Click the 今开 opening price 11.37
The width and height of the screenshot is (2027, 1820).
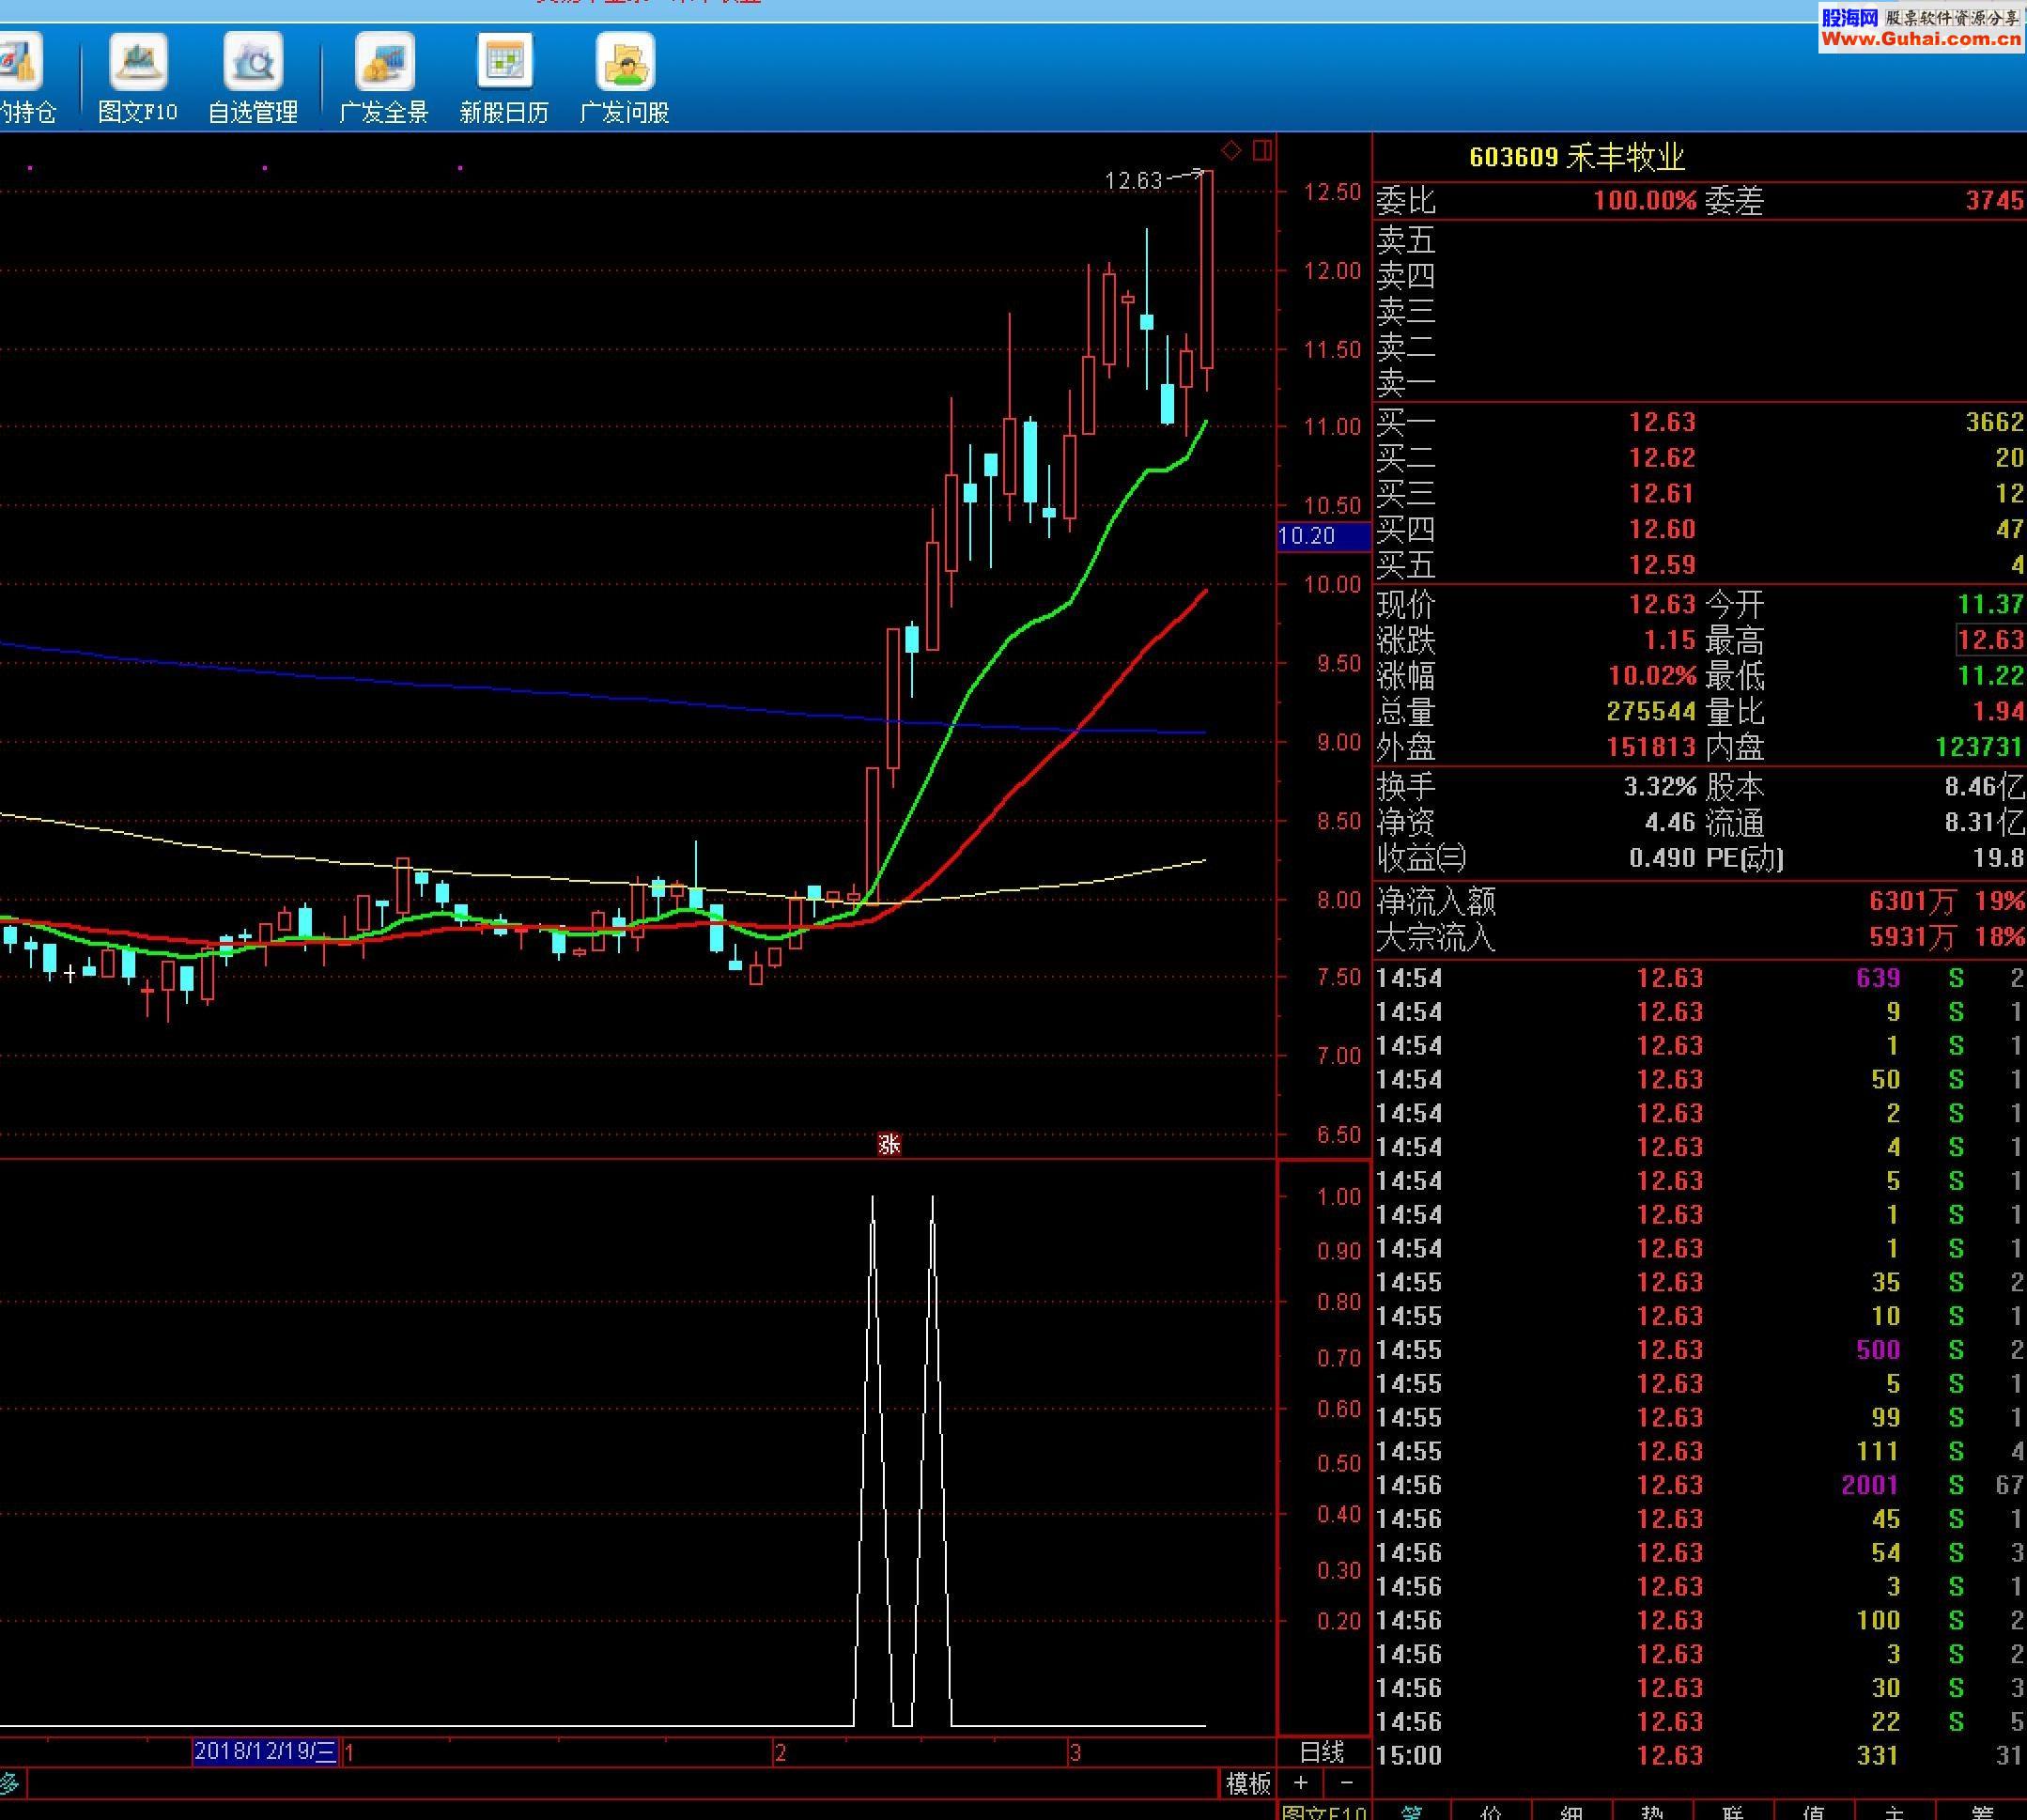click(x=1990, y=605)
